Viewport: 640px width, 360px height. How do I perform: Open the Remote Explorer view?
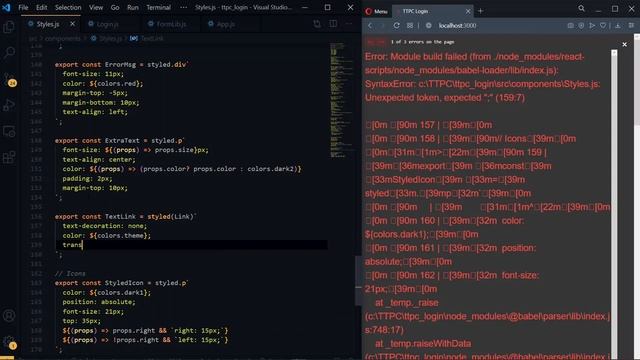click(9, 131)
